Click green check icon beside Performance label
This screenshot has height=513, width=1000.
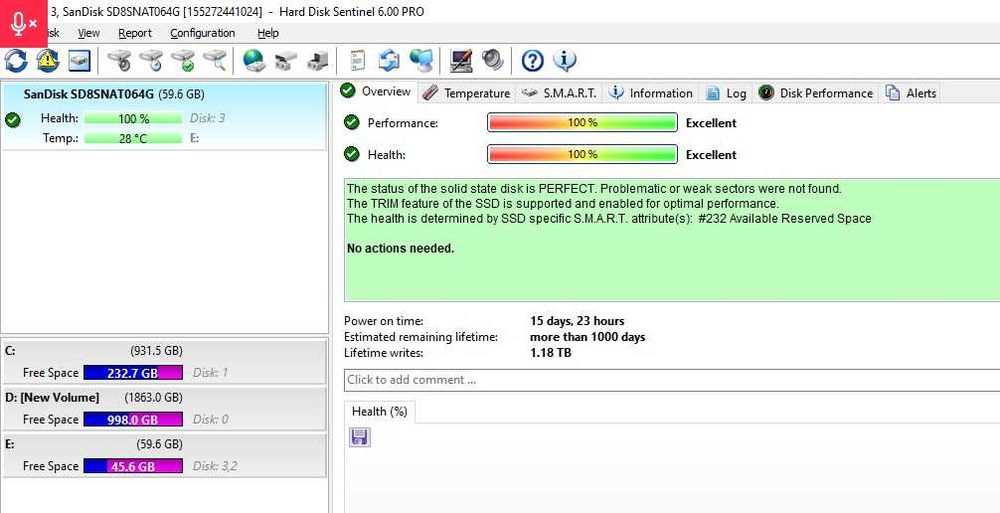pyautogui.click(x=351, y=122)
